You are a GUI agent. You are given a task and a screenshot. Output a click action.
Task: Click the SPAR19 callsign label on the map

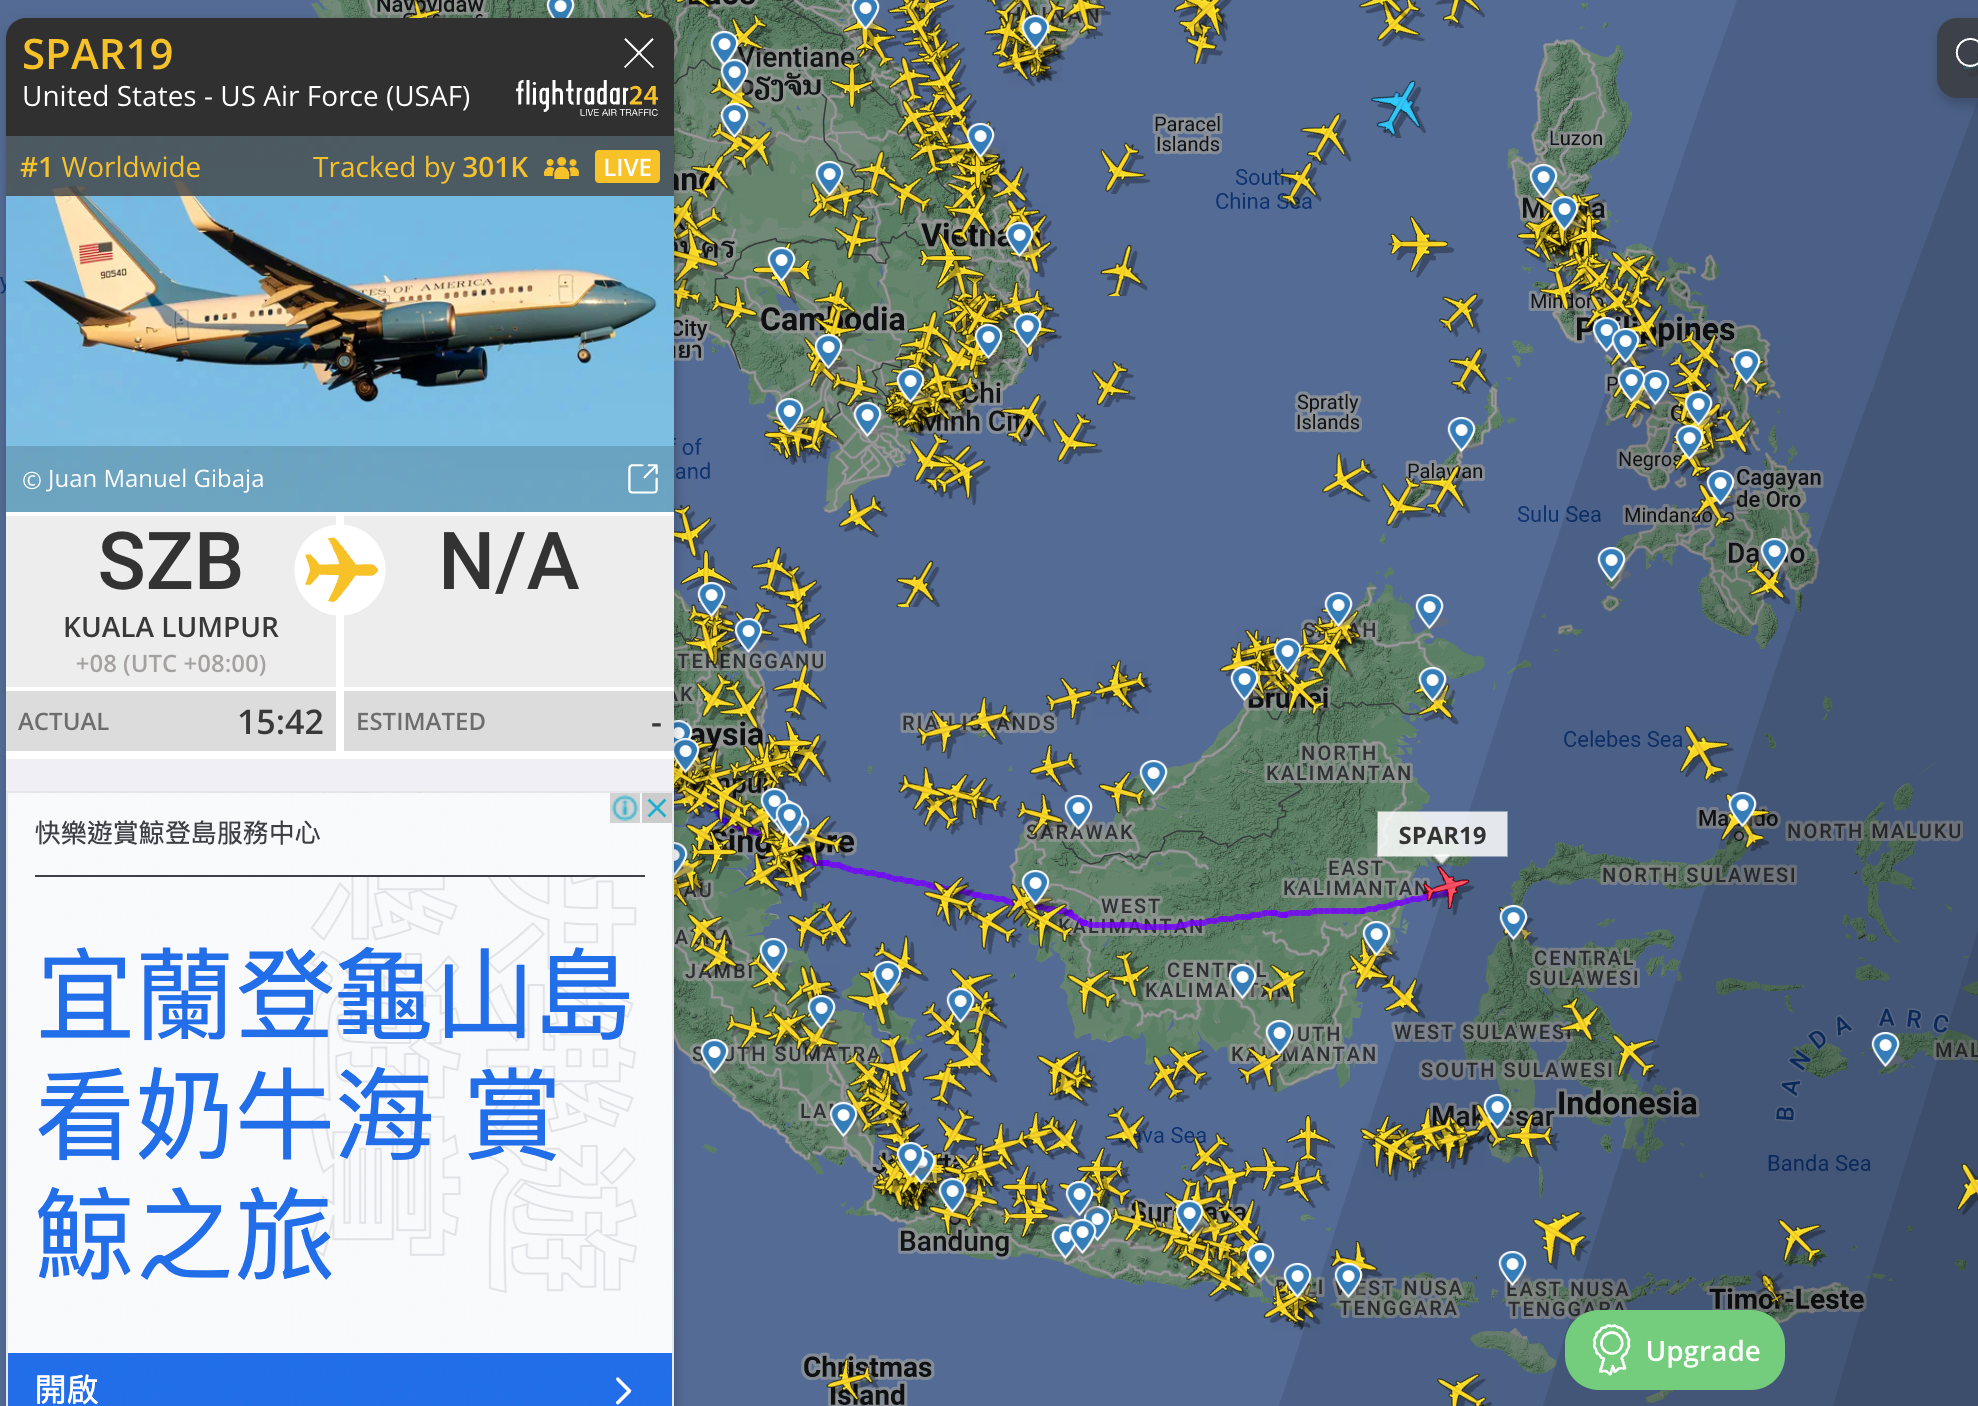pyautogui.click(x=1442, y=835)
